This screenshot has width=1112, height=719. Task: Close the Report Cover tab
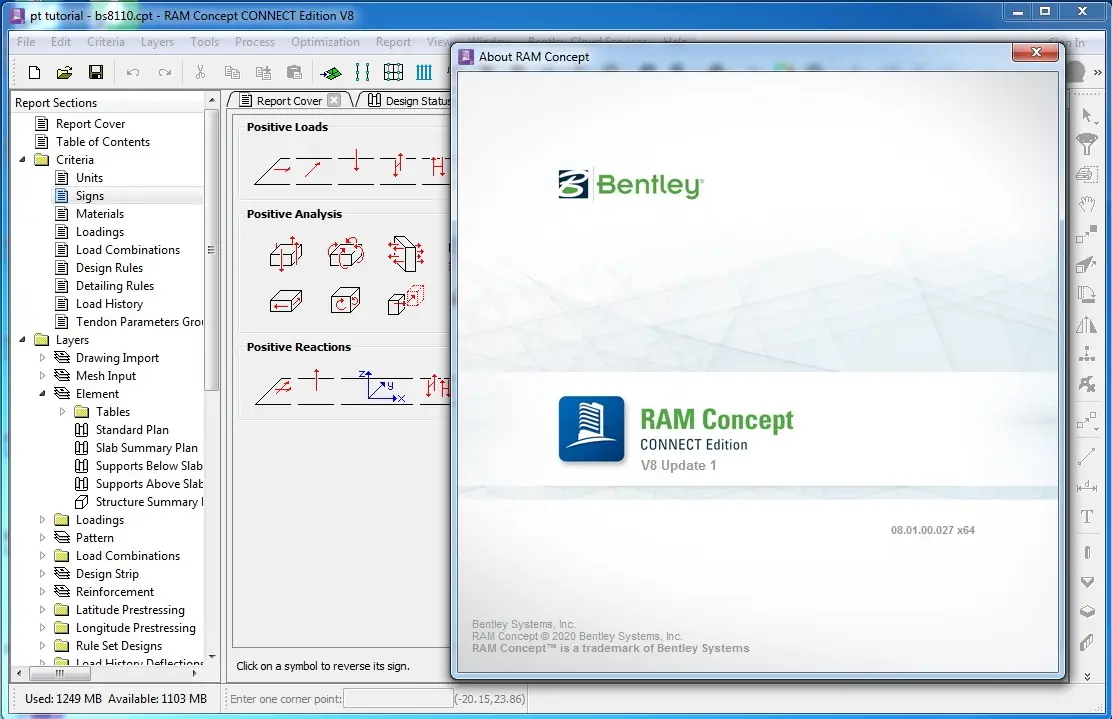tap(334, 100)
